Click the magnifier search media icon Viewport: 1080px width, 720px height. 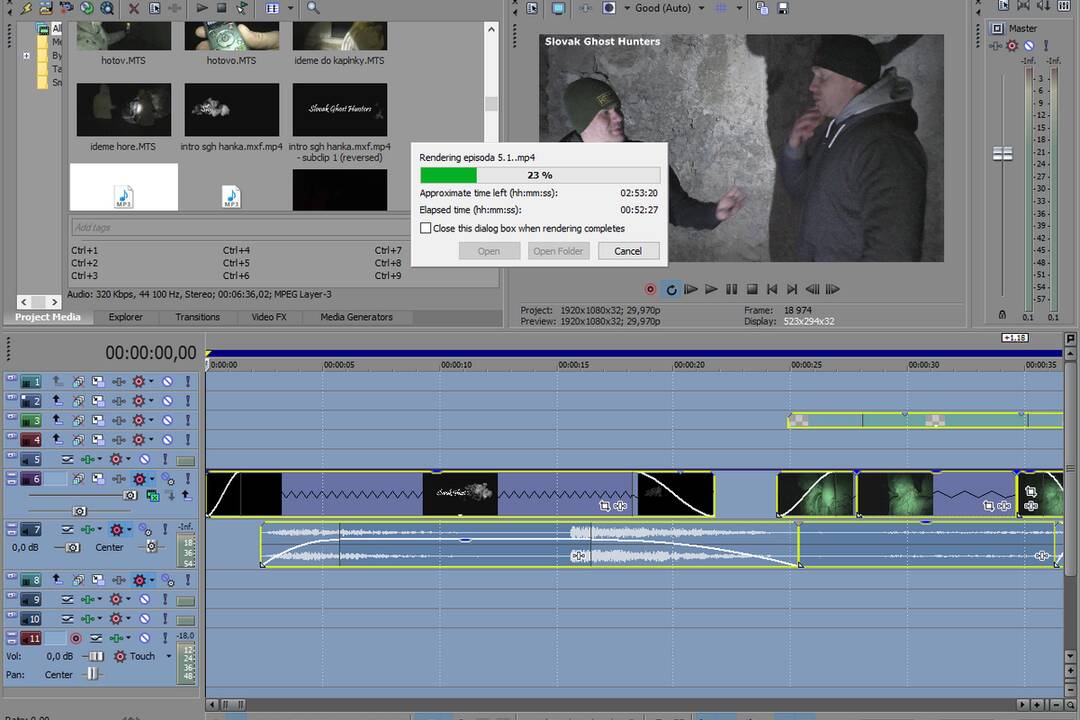click(313, 8)
